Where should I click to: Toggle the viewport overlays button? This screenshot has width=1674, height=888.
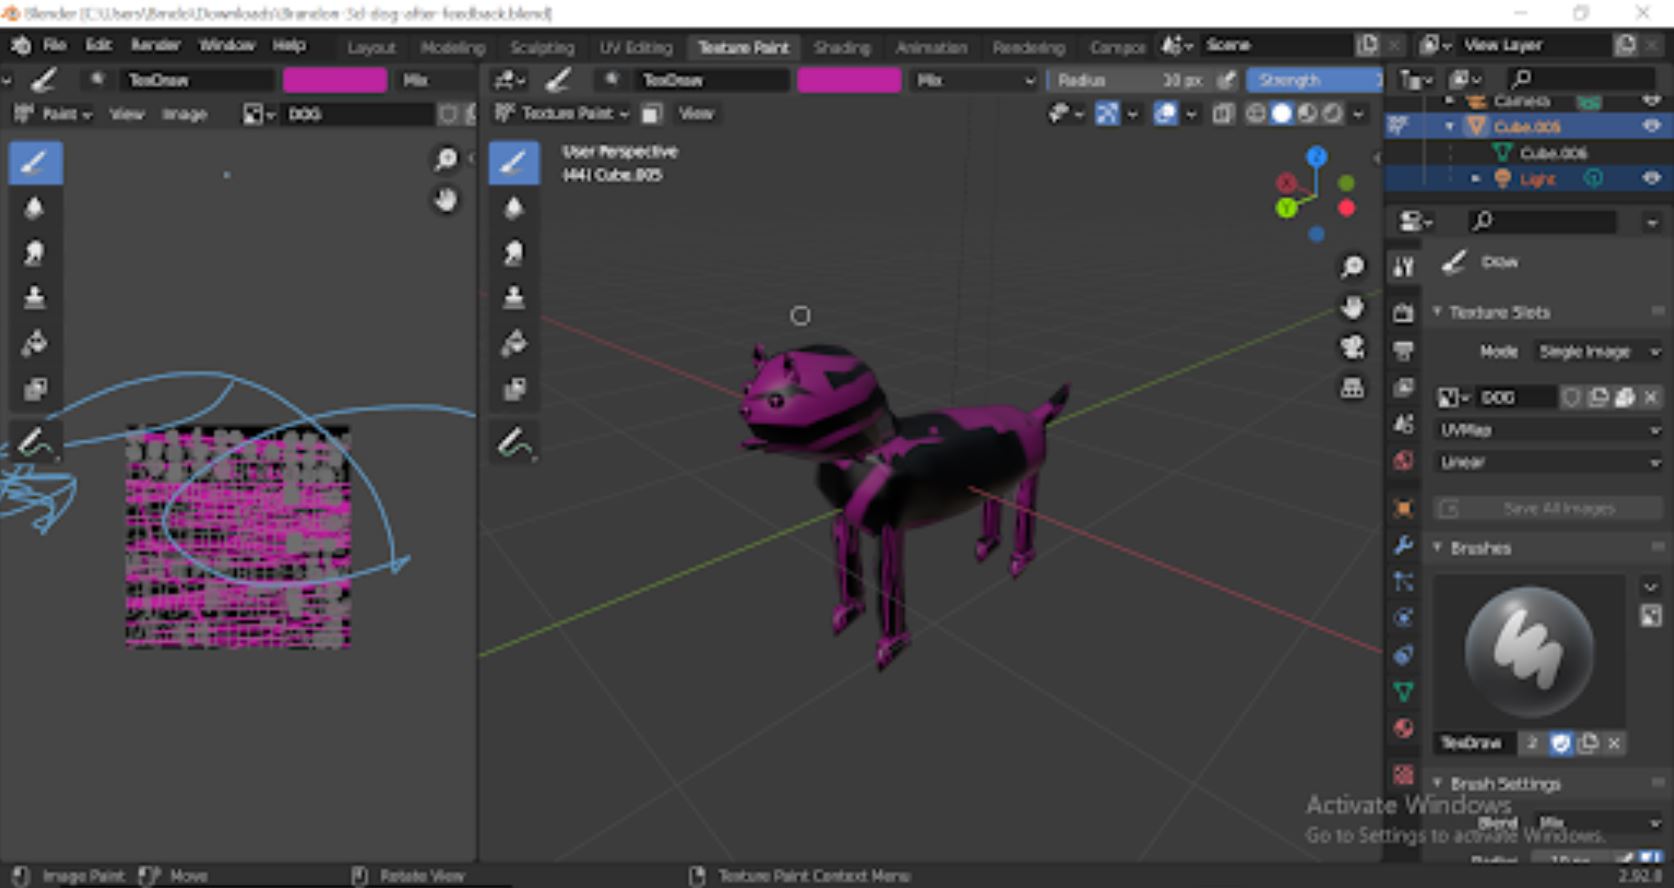point(1165,114)
